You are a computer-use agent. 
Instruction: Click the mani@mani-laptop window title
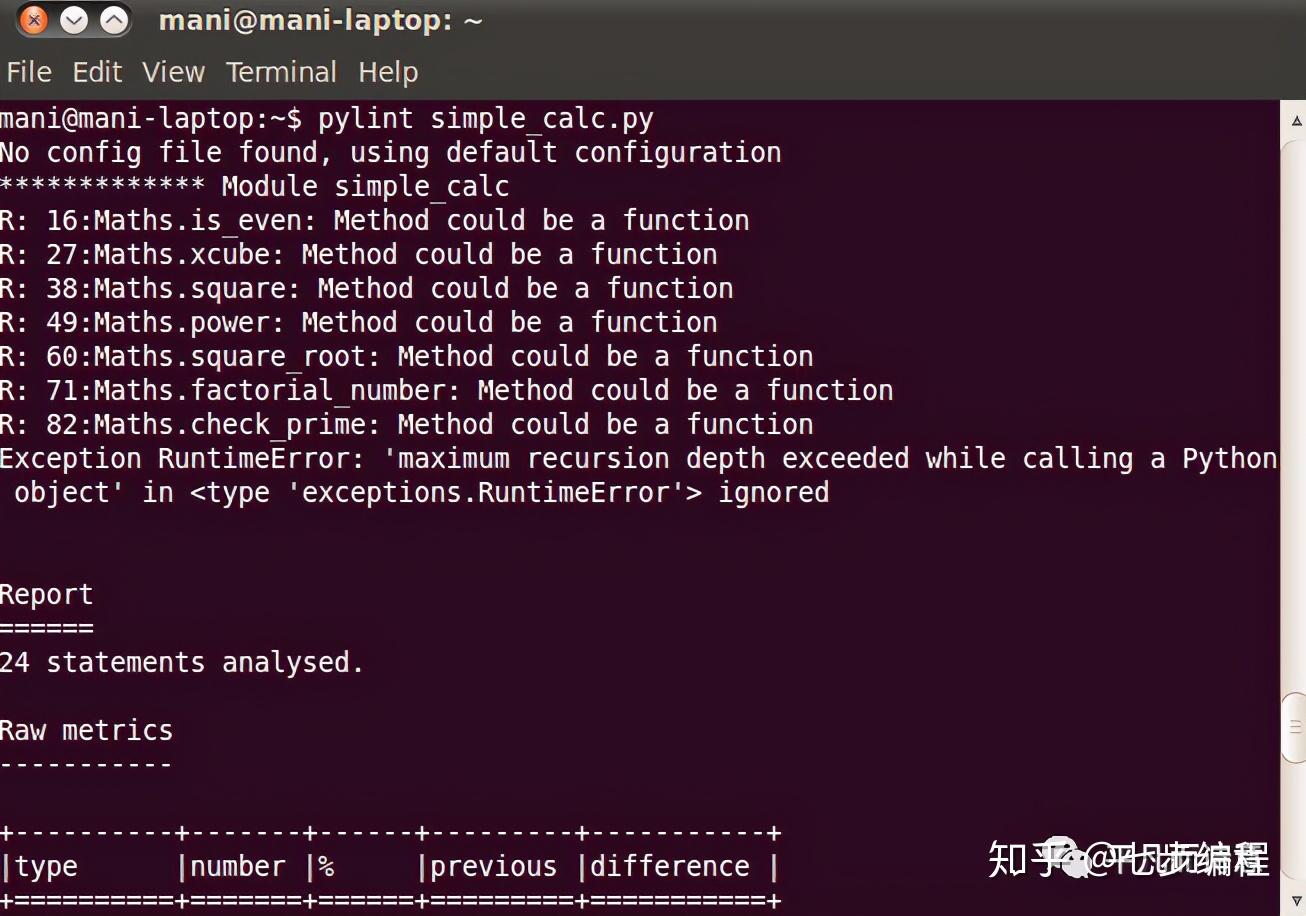pos(320,20)
